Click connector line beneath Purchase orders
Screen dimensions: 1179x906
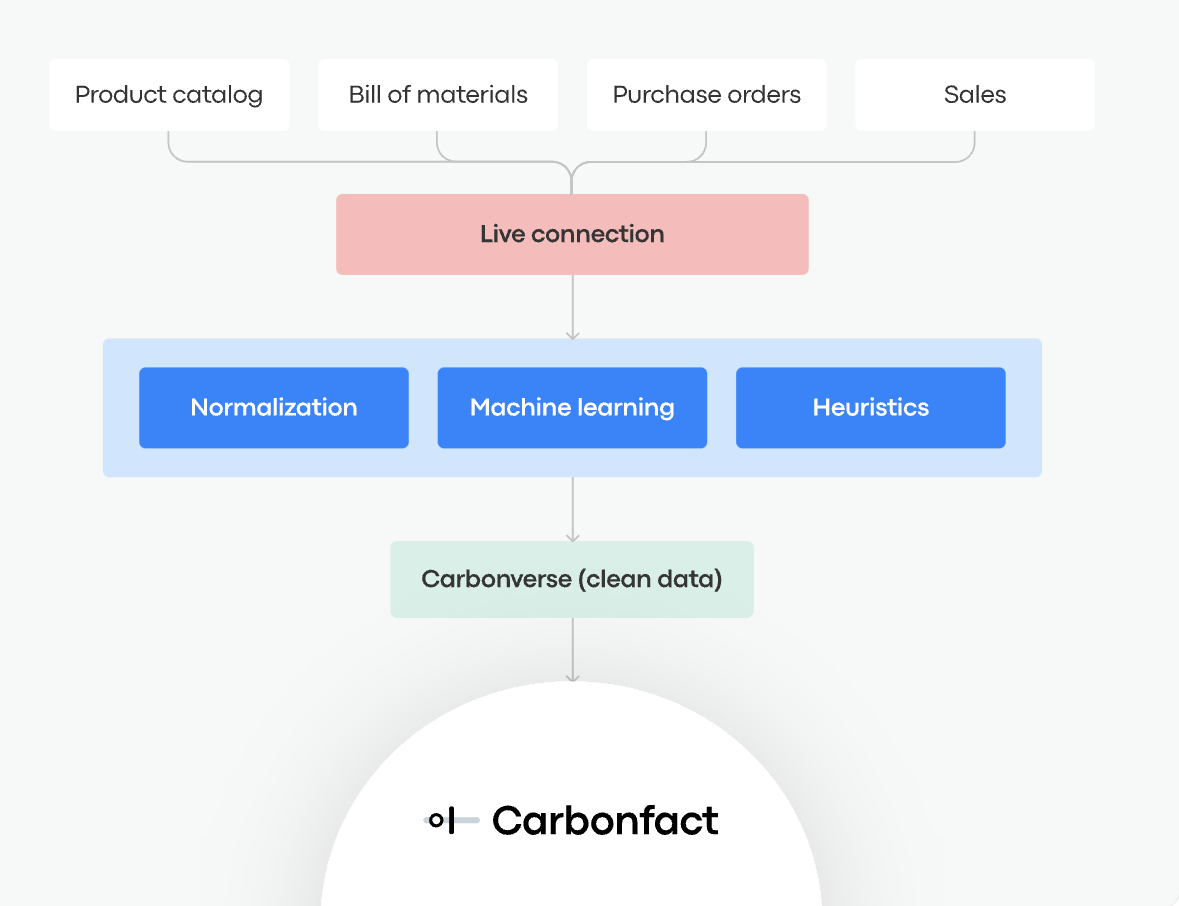pyautogui.click(x=706, y=145)
